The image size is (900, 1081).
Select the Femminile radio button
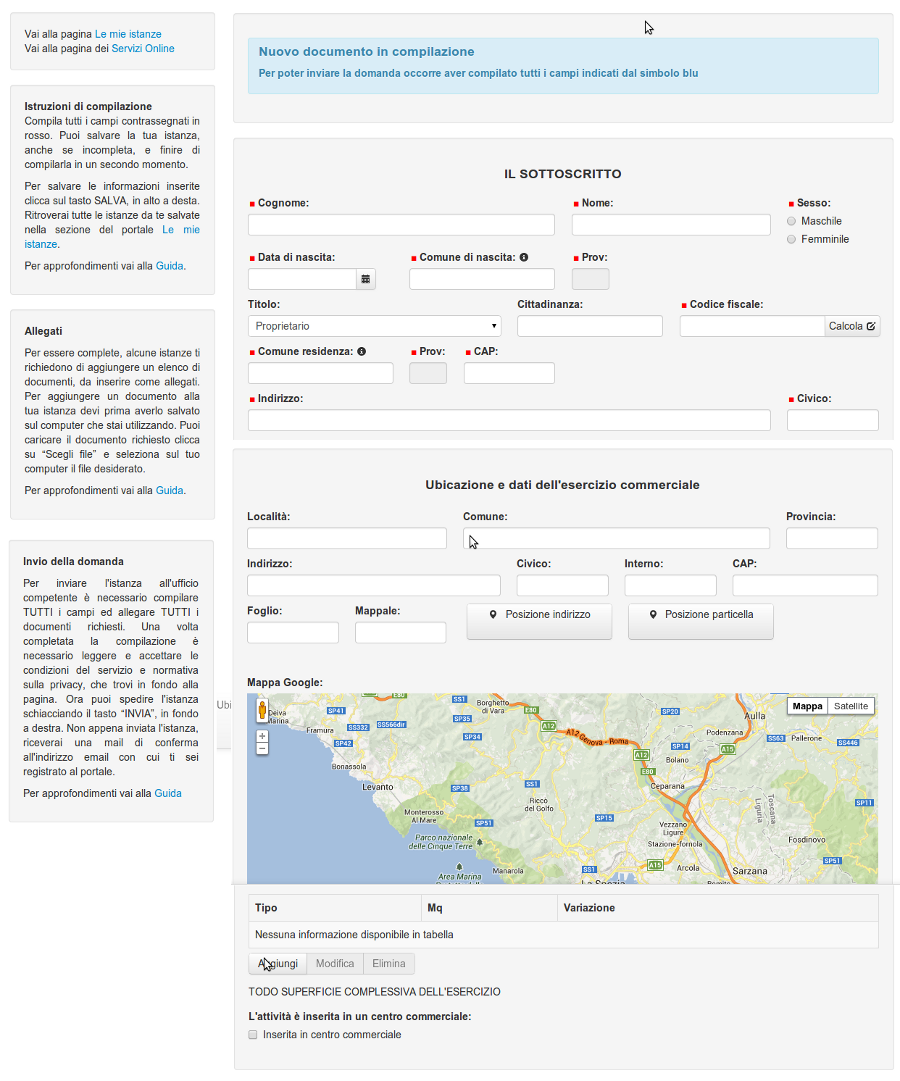[791, 239]
